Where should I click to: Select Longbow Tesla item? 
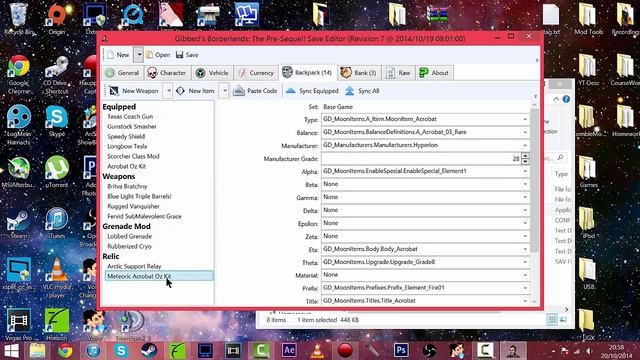127,146
